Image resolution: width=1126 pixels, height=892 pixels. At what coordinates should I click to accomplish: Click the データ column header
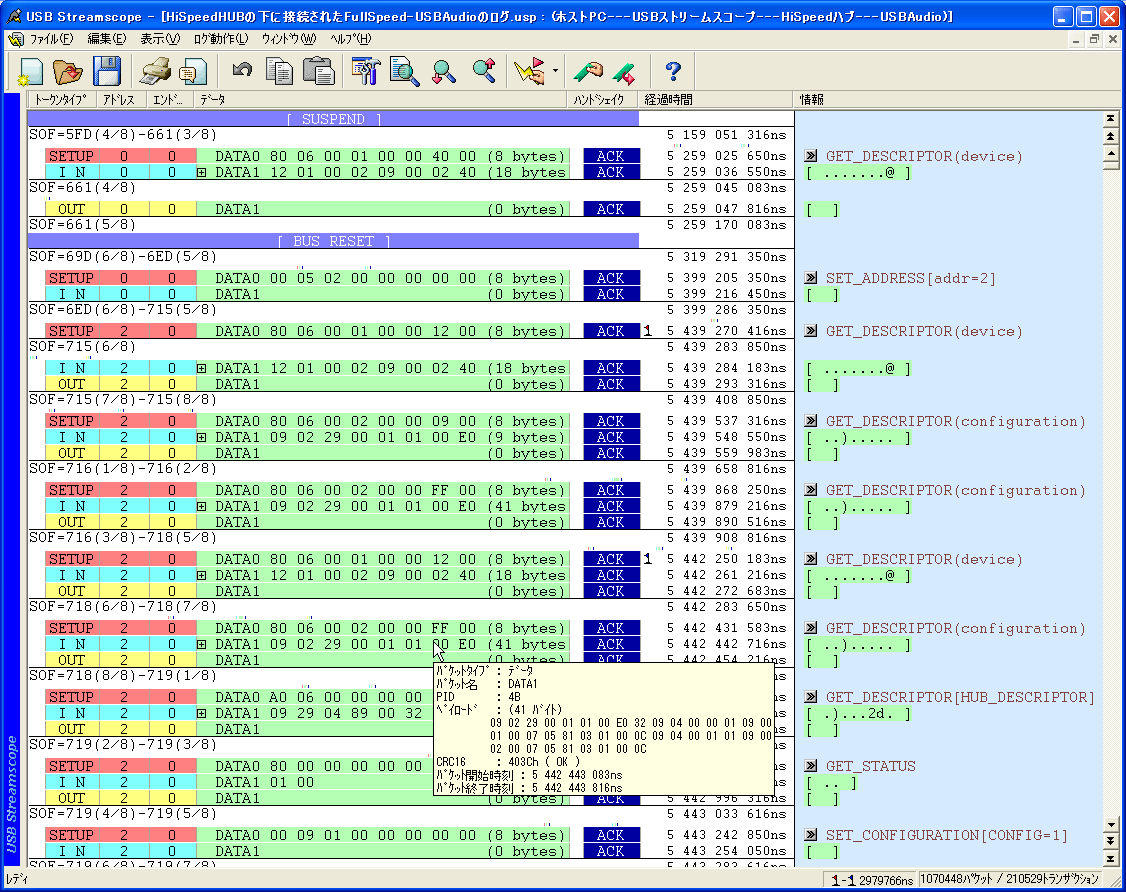[x=381, y=99]
